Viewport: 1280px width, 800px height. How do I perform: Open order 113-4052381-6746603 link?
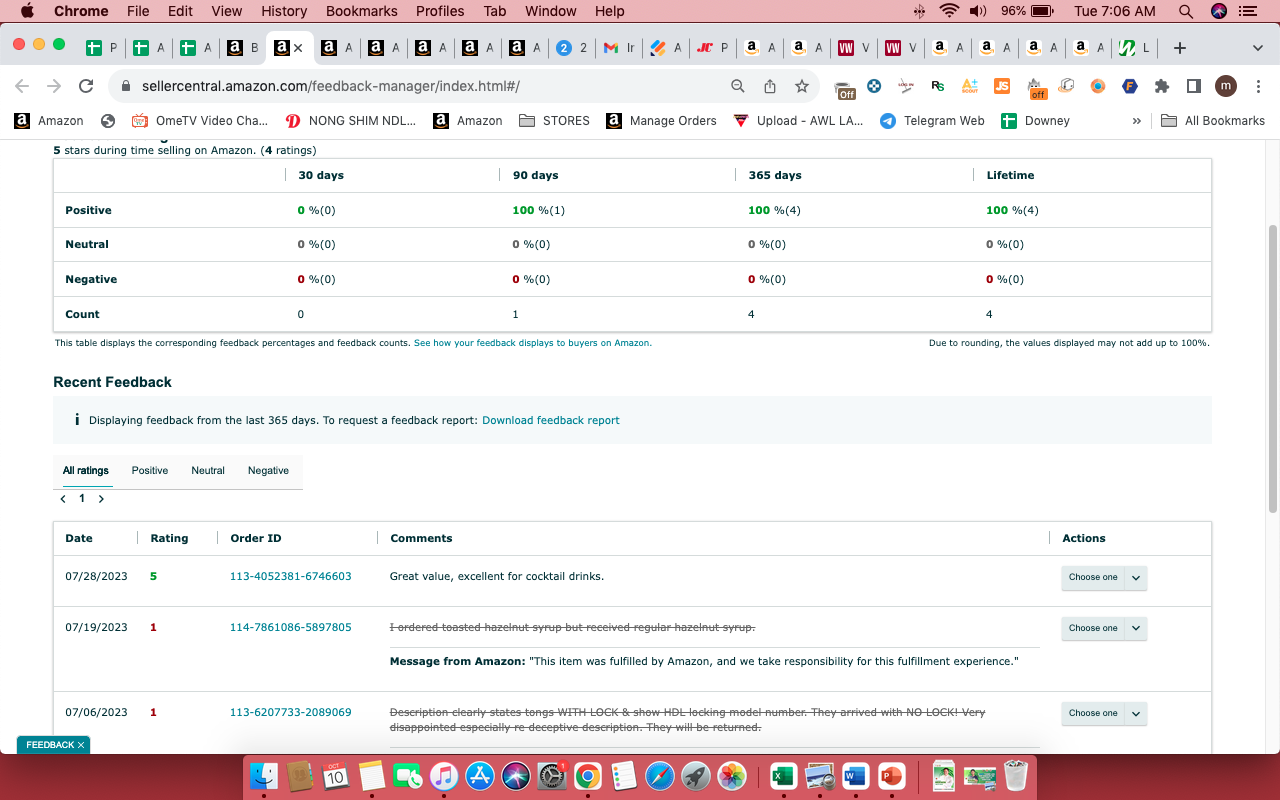pyautogui.click(x=291, y=576)
